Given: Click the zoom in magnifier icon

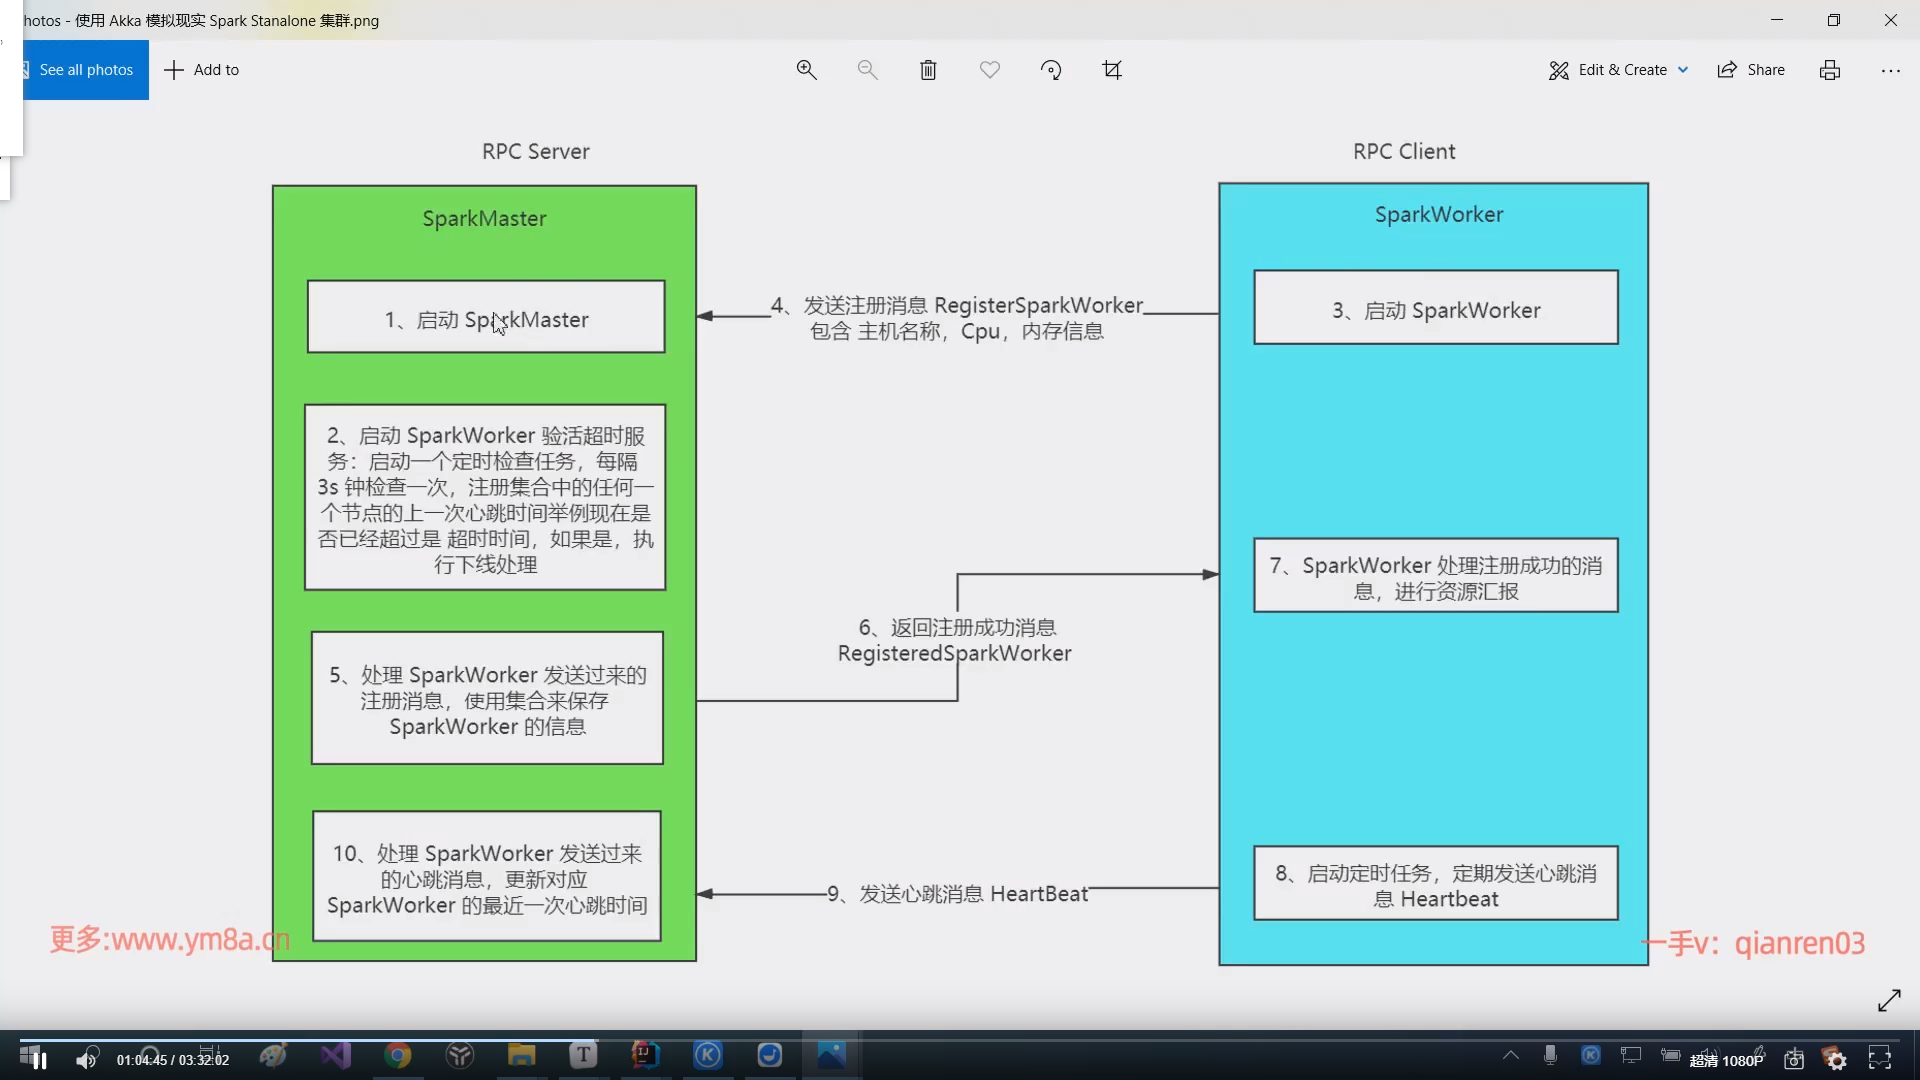Looking at the screenshot, I should (x=806, y=70).
